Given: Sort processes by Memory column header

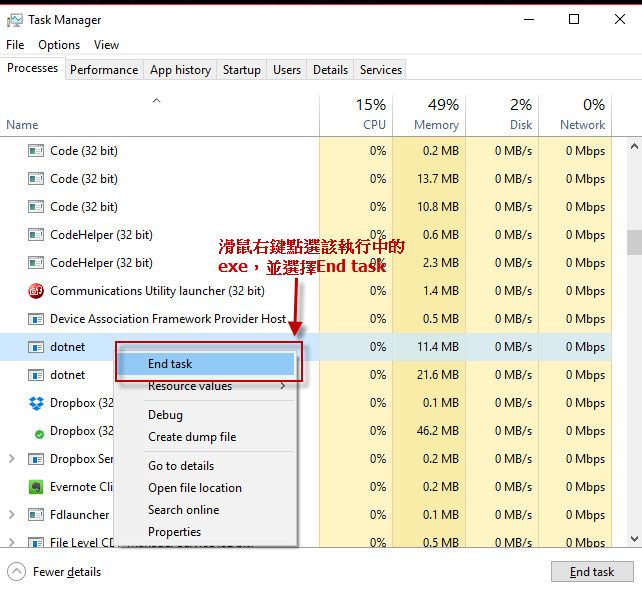Looking at the screenshot, I should coord(429,115).
